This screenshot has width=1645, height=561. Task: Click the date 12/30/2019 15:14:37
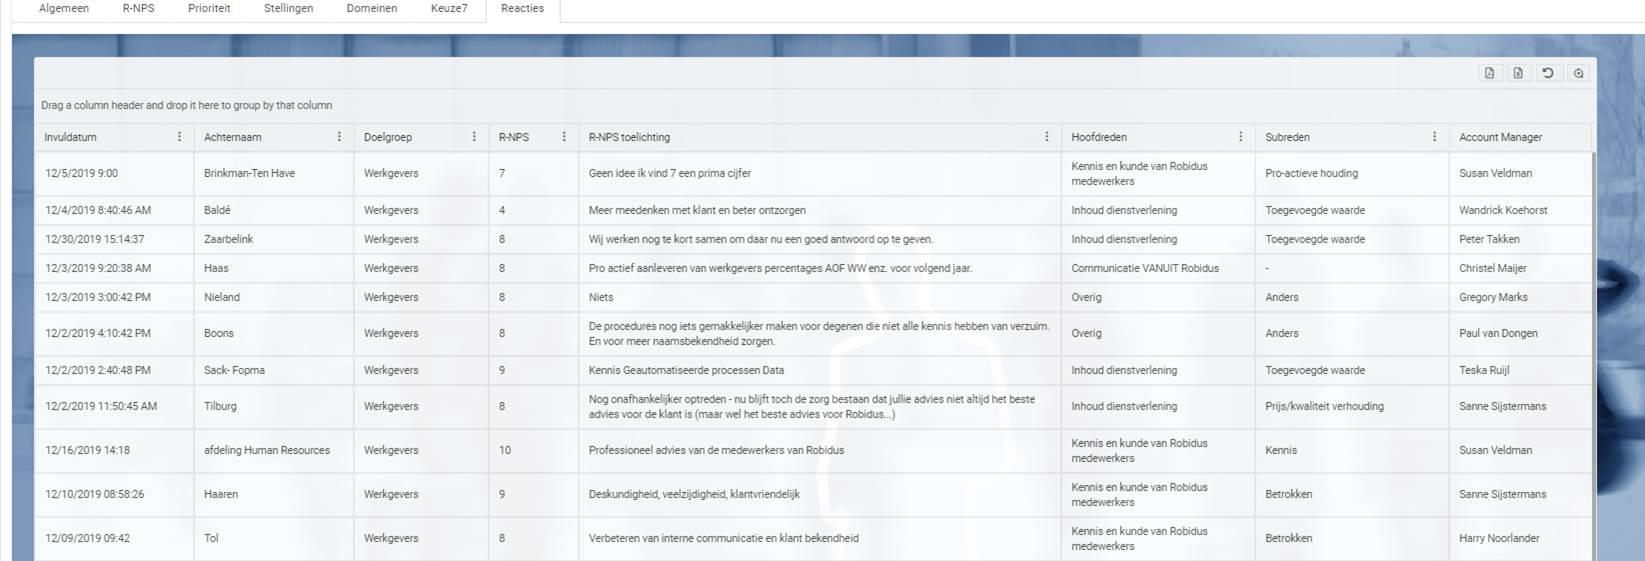(x=94, y=239)
